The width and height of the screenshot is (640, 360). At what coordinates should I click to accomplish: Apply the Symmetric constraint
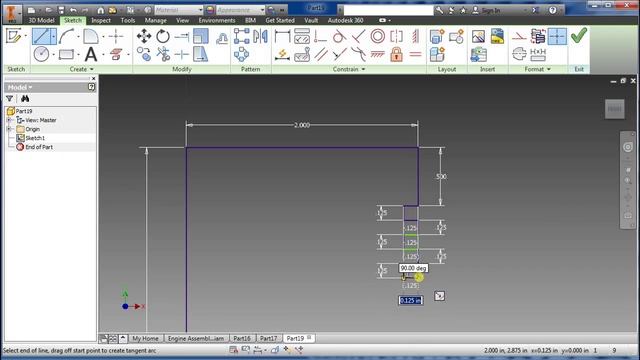tap(396, 36)
